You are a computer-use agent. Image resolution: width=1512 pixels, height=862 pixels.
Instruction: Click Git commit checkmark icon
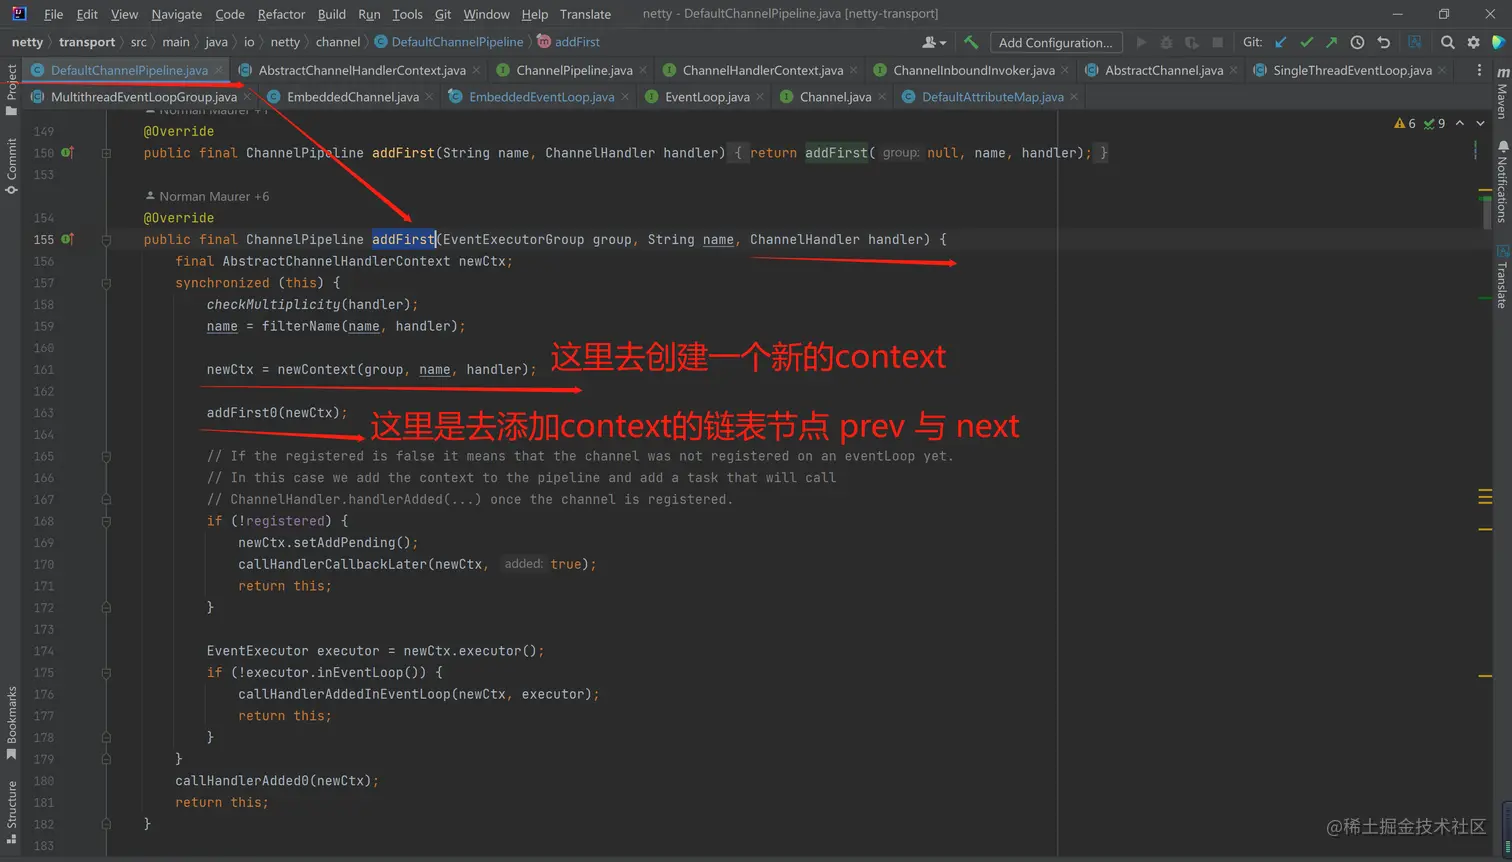click(1306, 42)
